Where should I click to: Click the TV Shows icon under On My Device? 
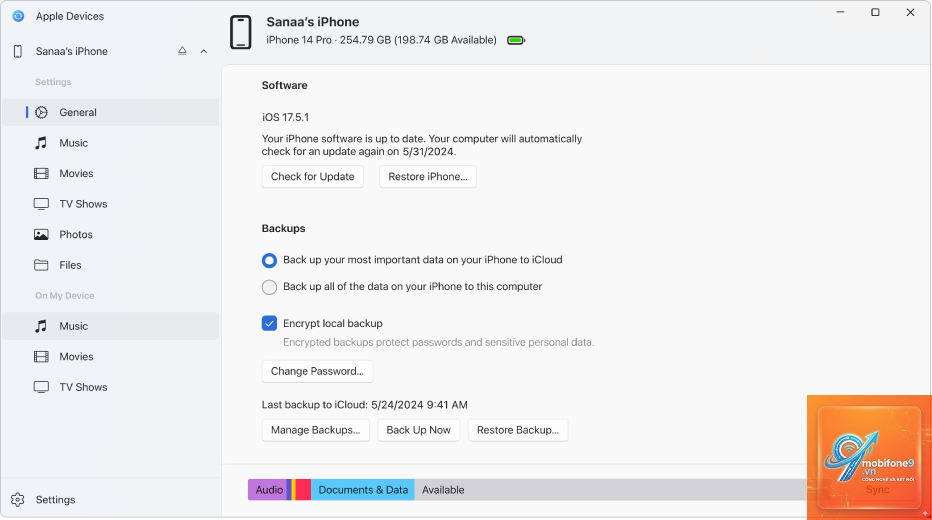[x=41, y=387]
